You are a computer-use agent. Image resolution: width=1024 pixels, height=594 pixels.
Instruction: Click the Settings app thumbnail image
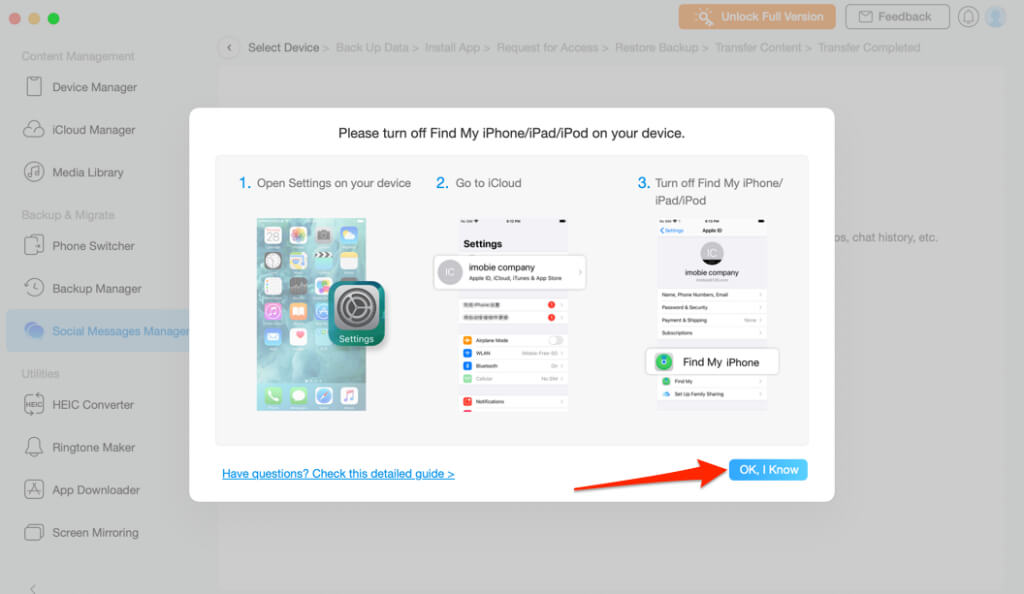pos(357,315)
